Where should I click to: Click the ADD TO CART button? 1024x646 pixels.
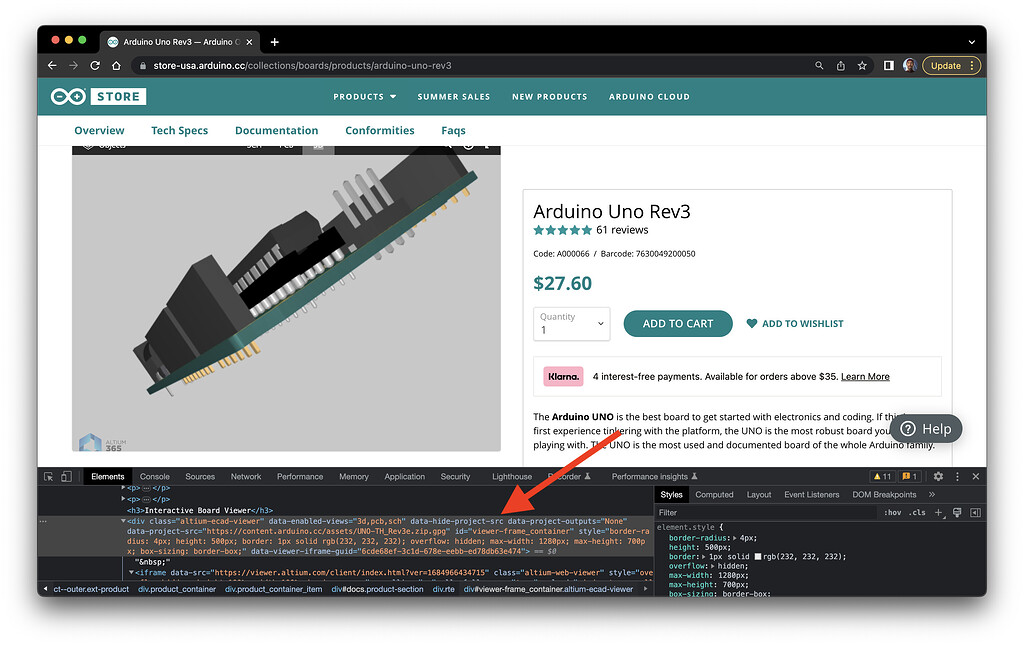point(678,323)
